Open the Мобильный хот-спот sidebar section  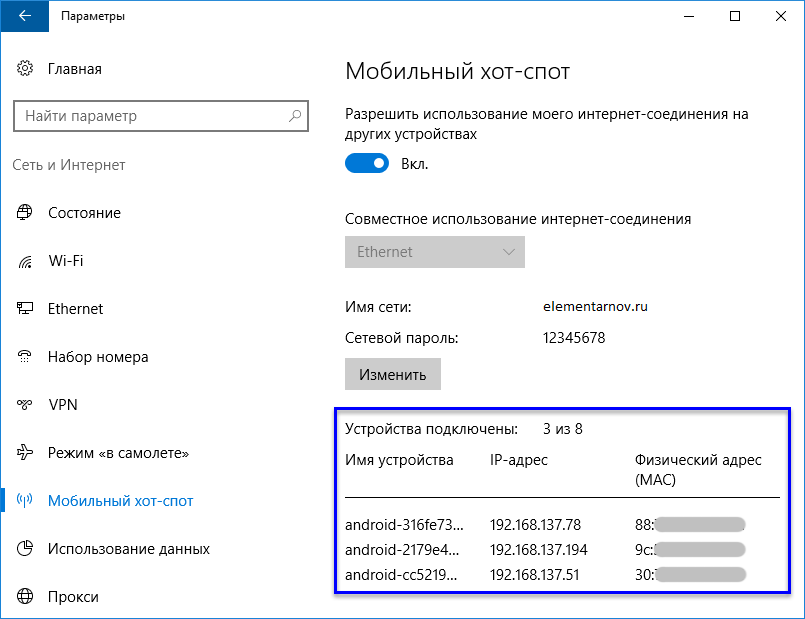point(120,501)
